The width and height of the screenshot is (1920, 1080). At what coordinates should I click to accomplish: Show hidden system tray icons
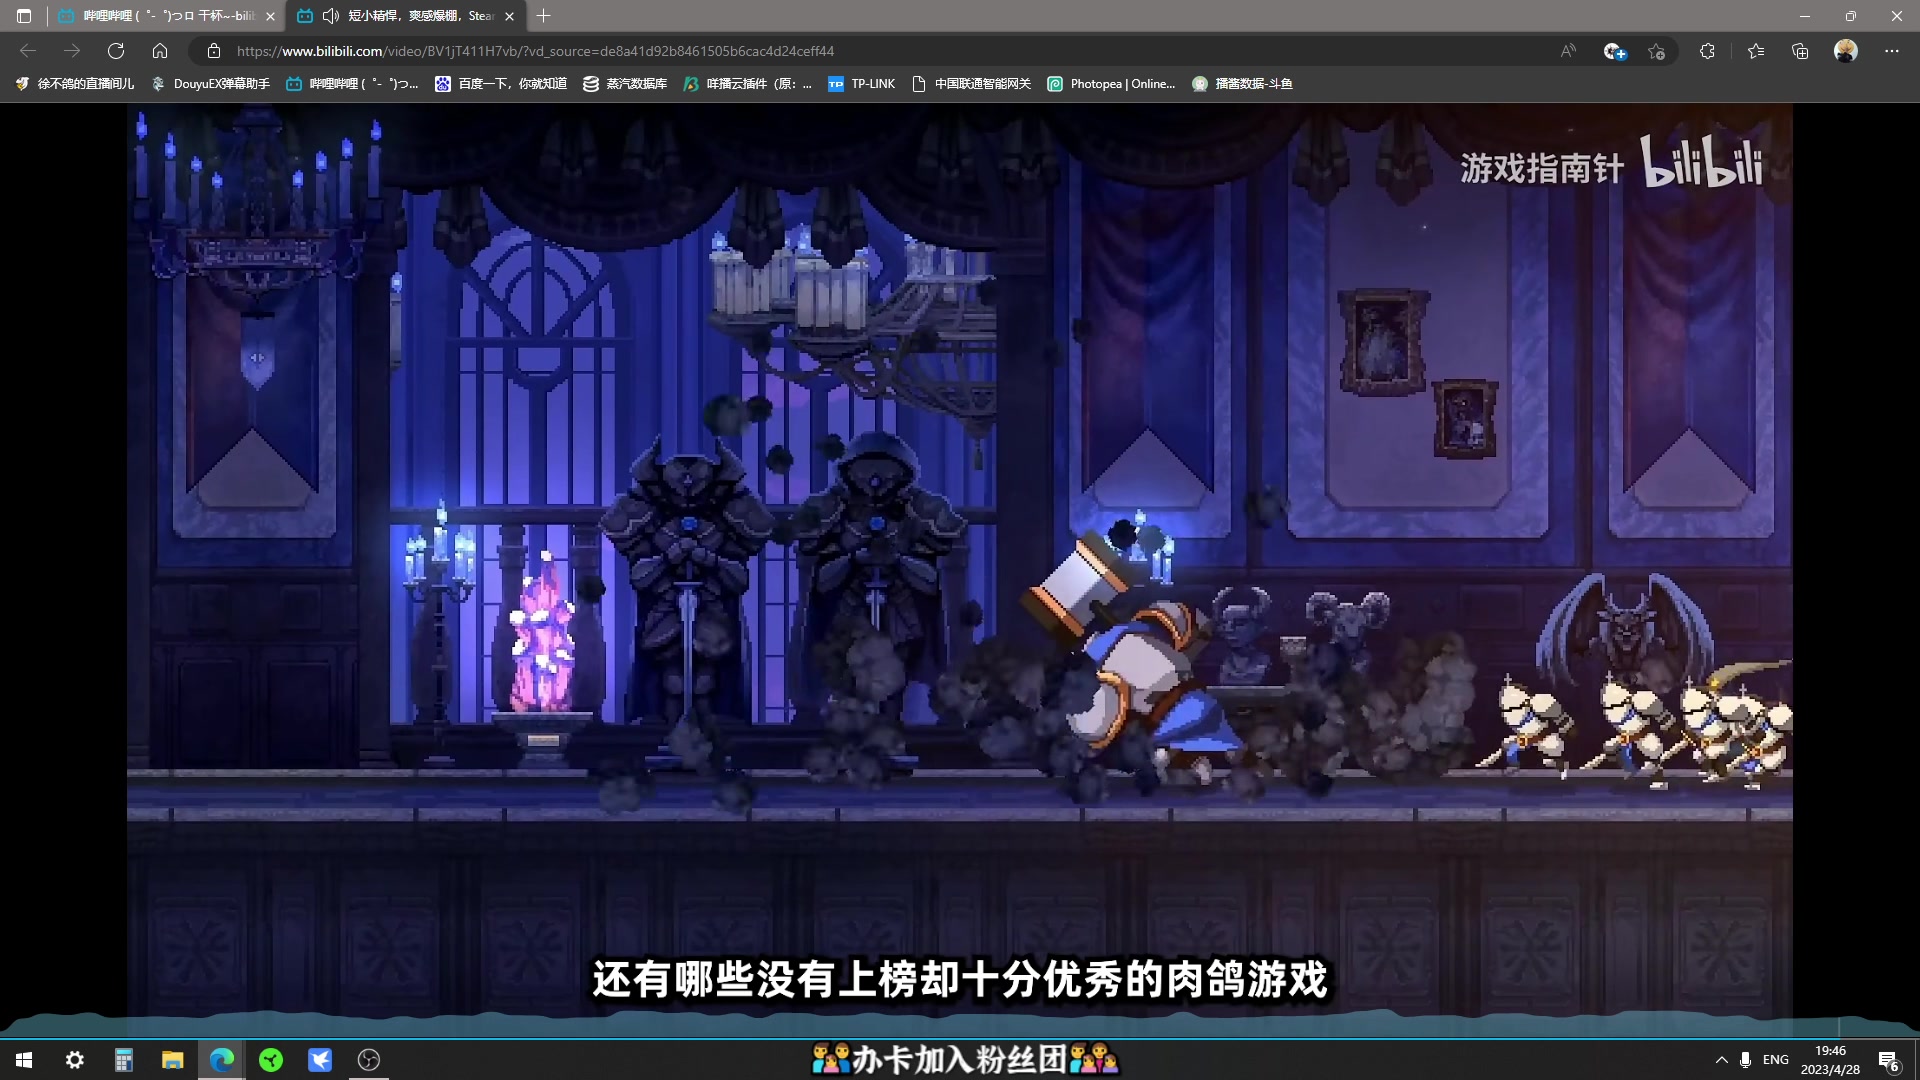1721,1060
